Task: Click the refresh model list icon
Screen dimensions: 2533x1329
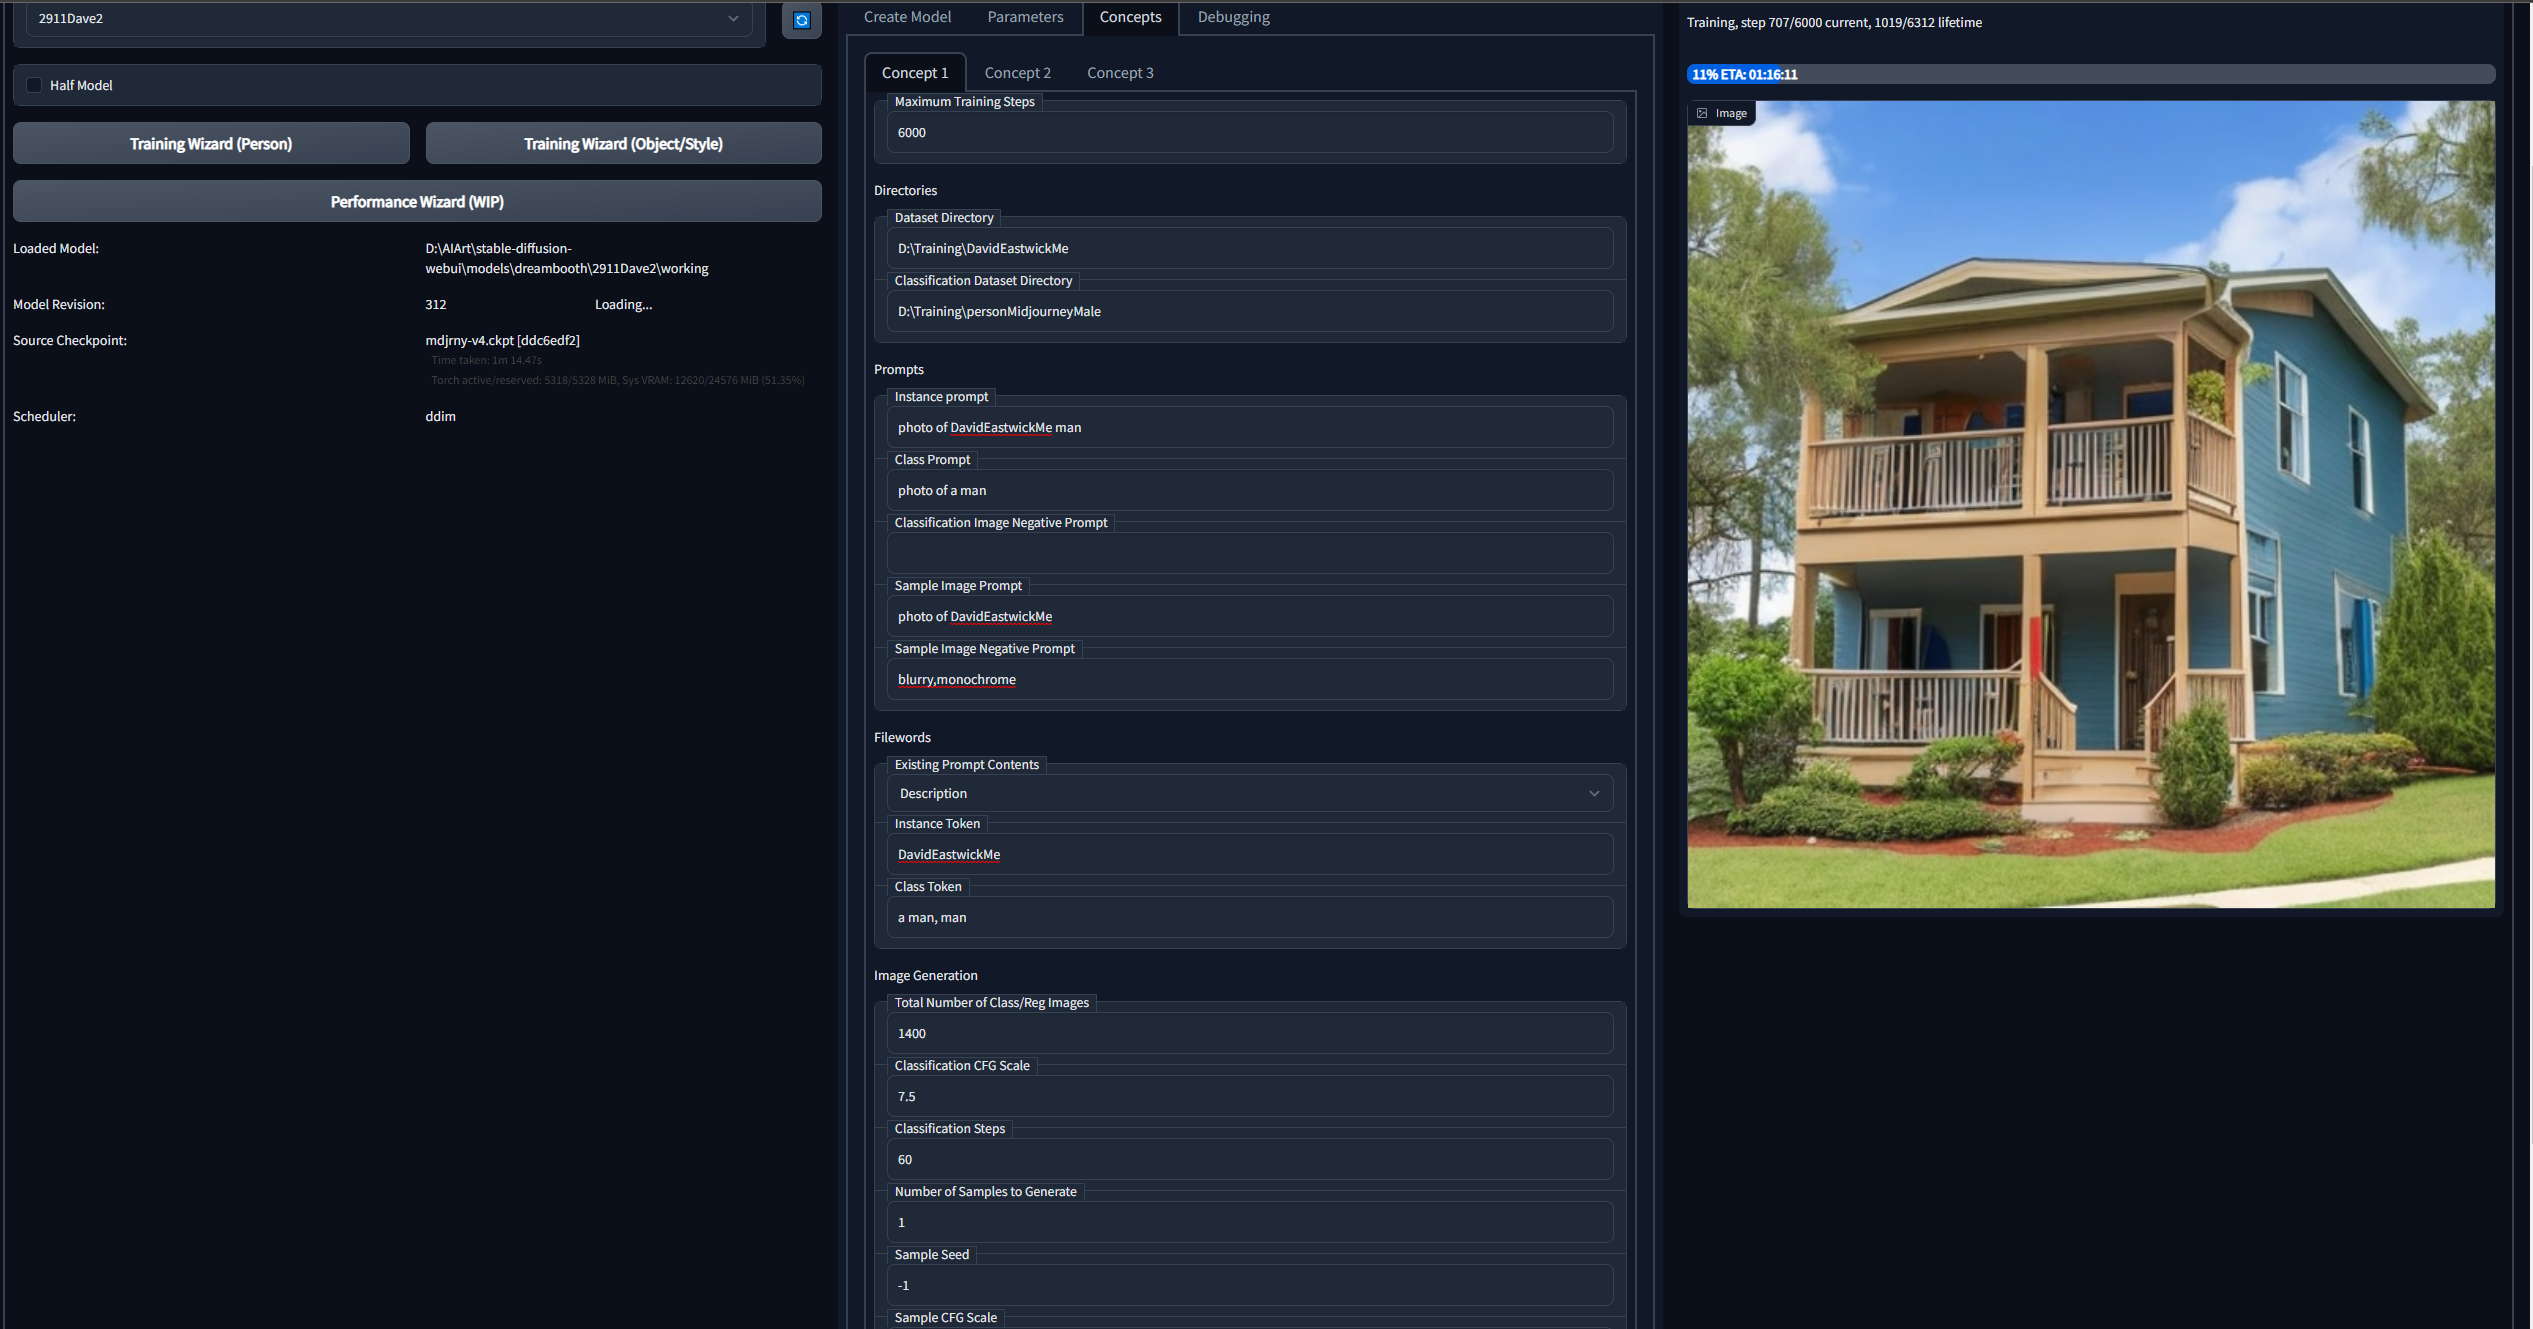Action: click(801, 20)
